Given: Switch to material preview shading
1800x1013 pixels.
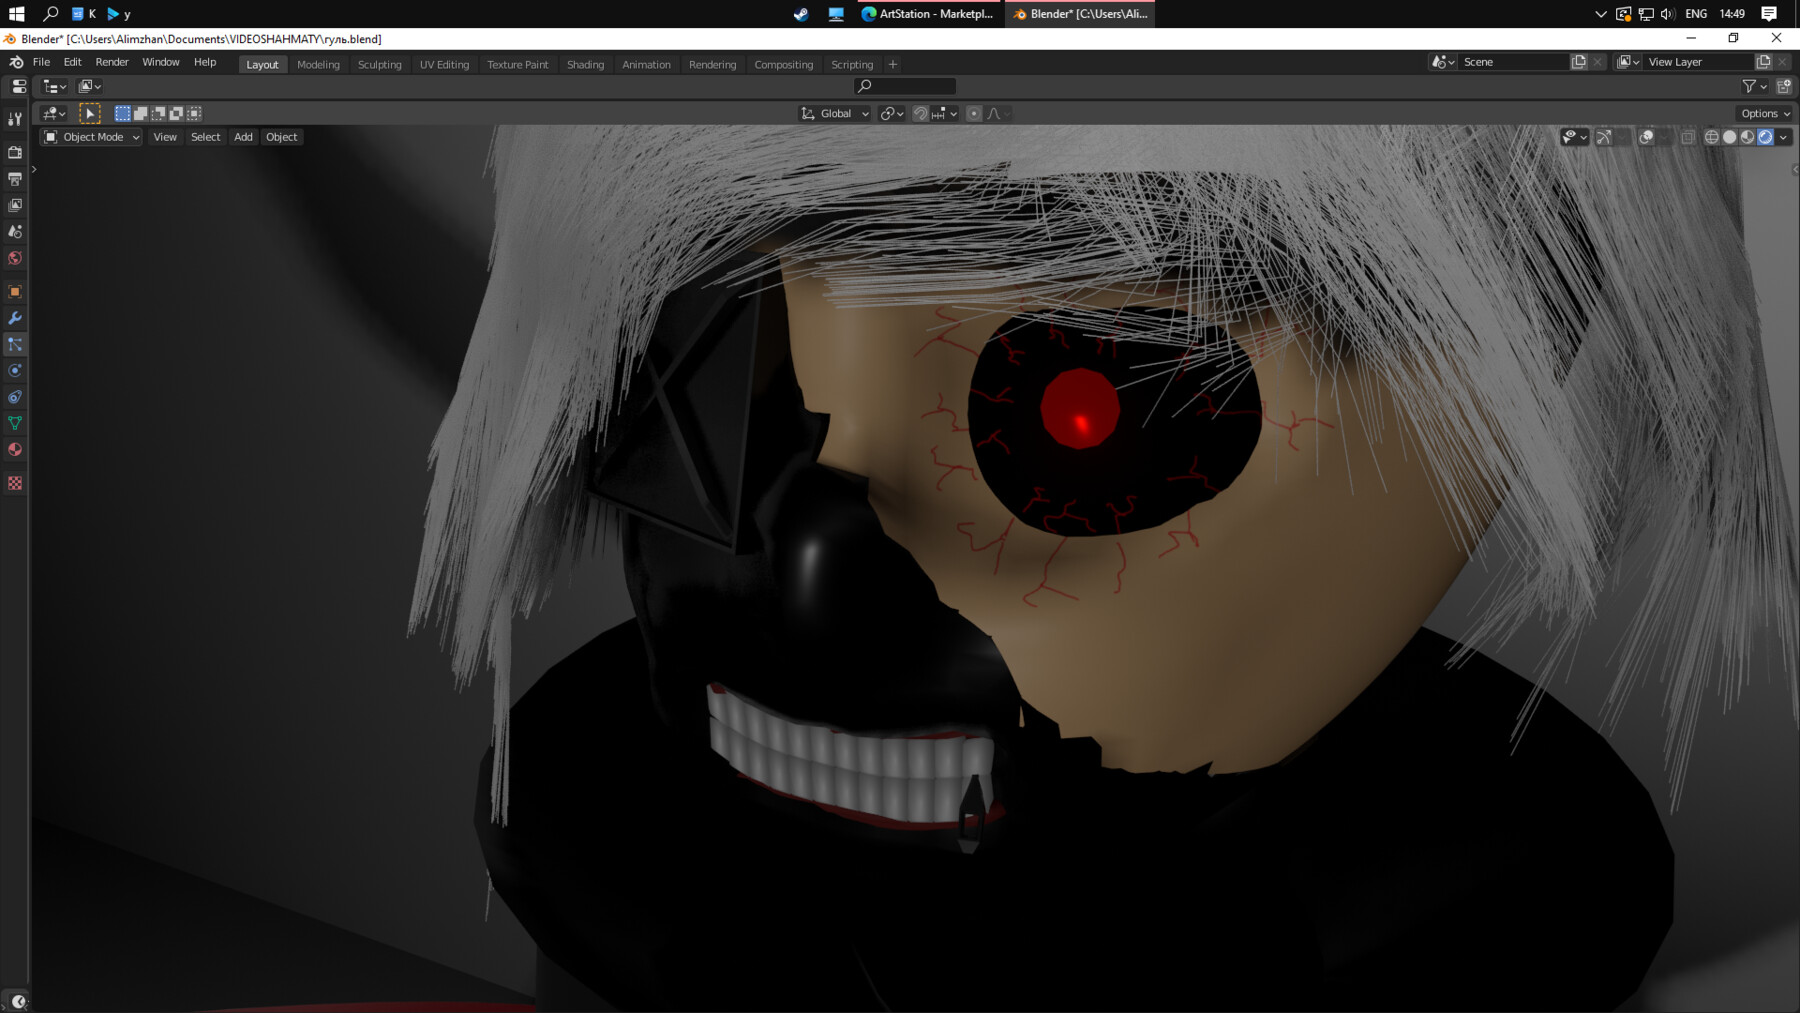Looking at the screenshot, I should [x=1748, y=137].
